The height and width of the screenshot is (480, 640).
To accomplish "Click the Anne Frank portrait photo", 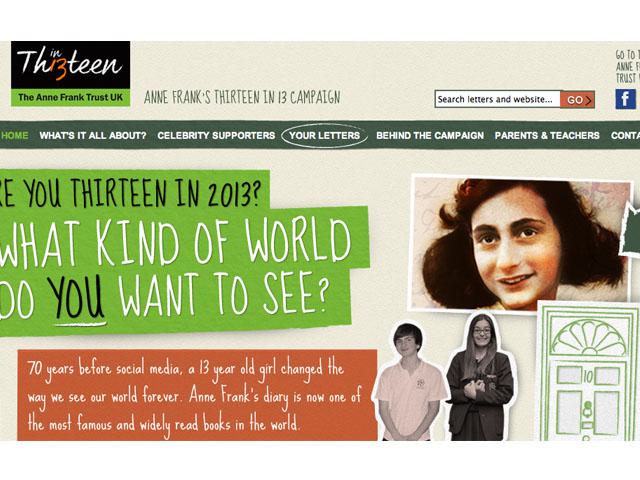I will click(520, 243).
